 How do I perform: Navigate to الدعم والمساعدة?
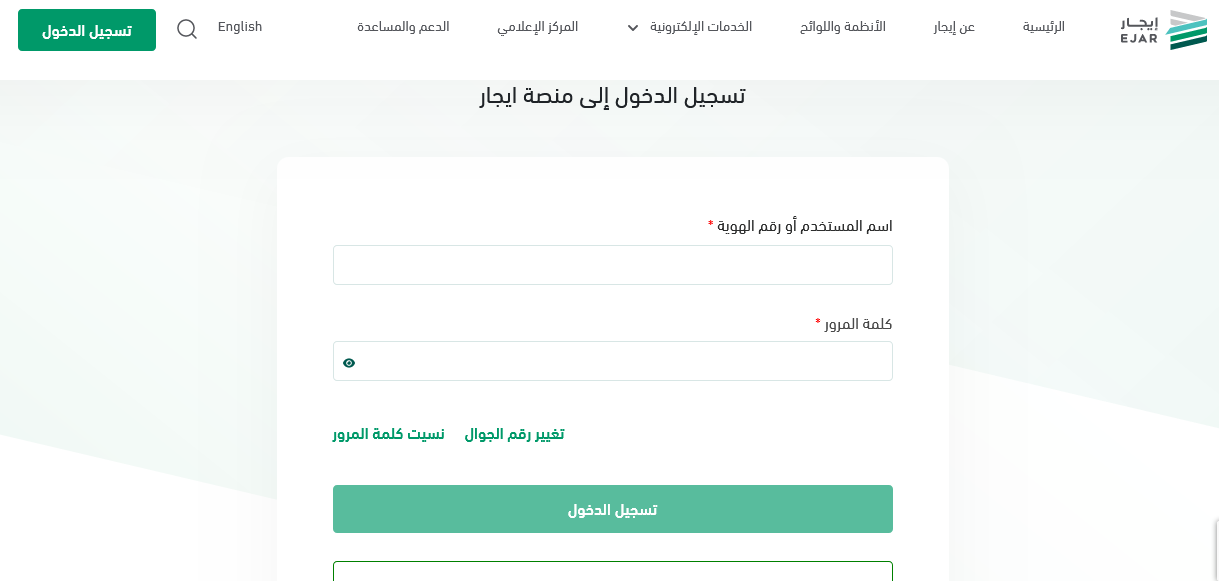point(403,27)
